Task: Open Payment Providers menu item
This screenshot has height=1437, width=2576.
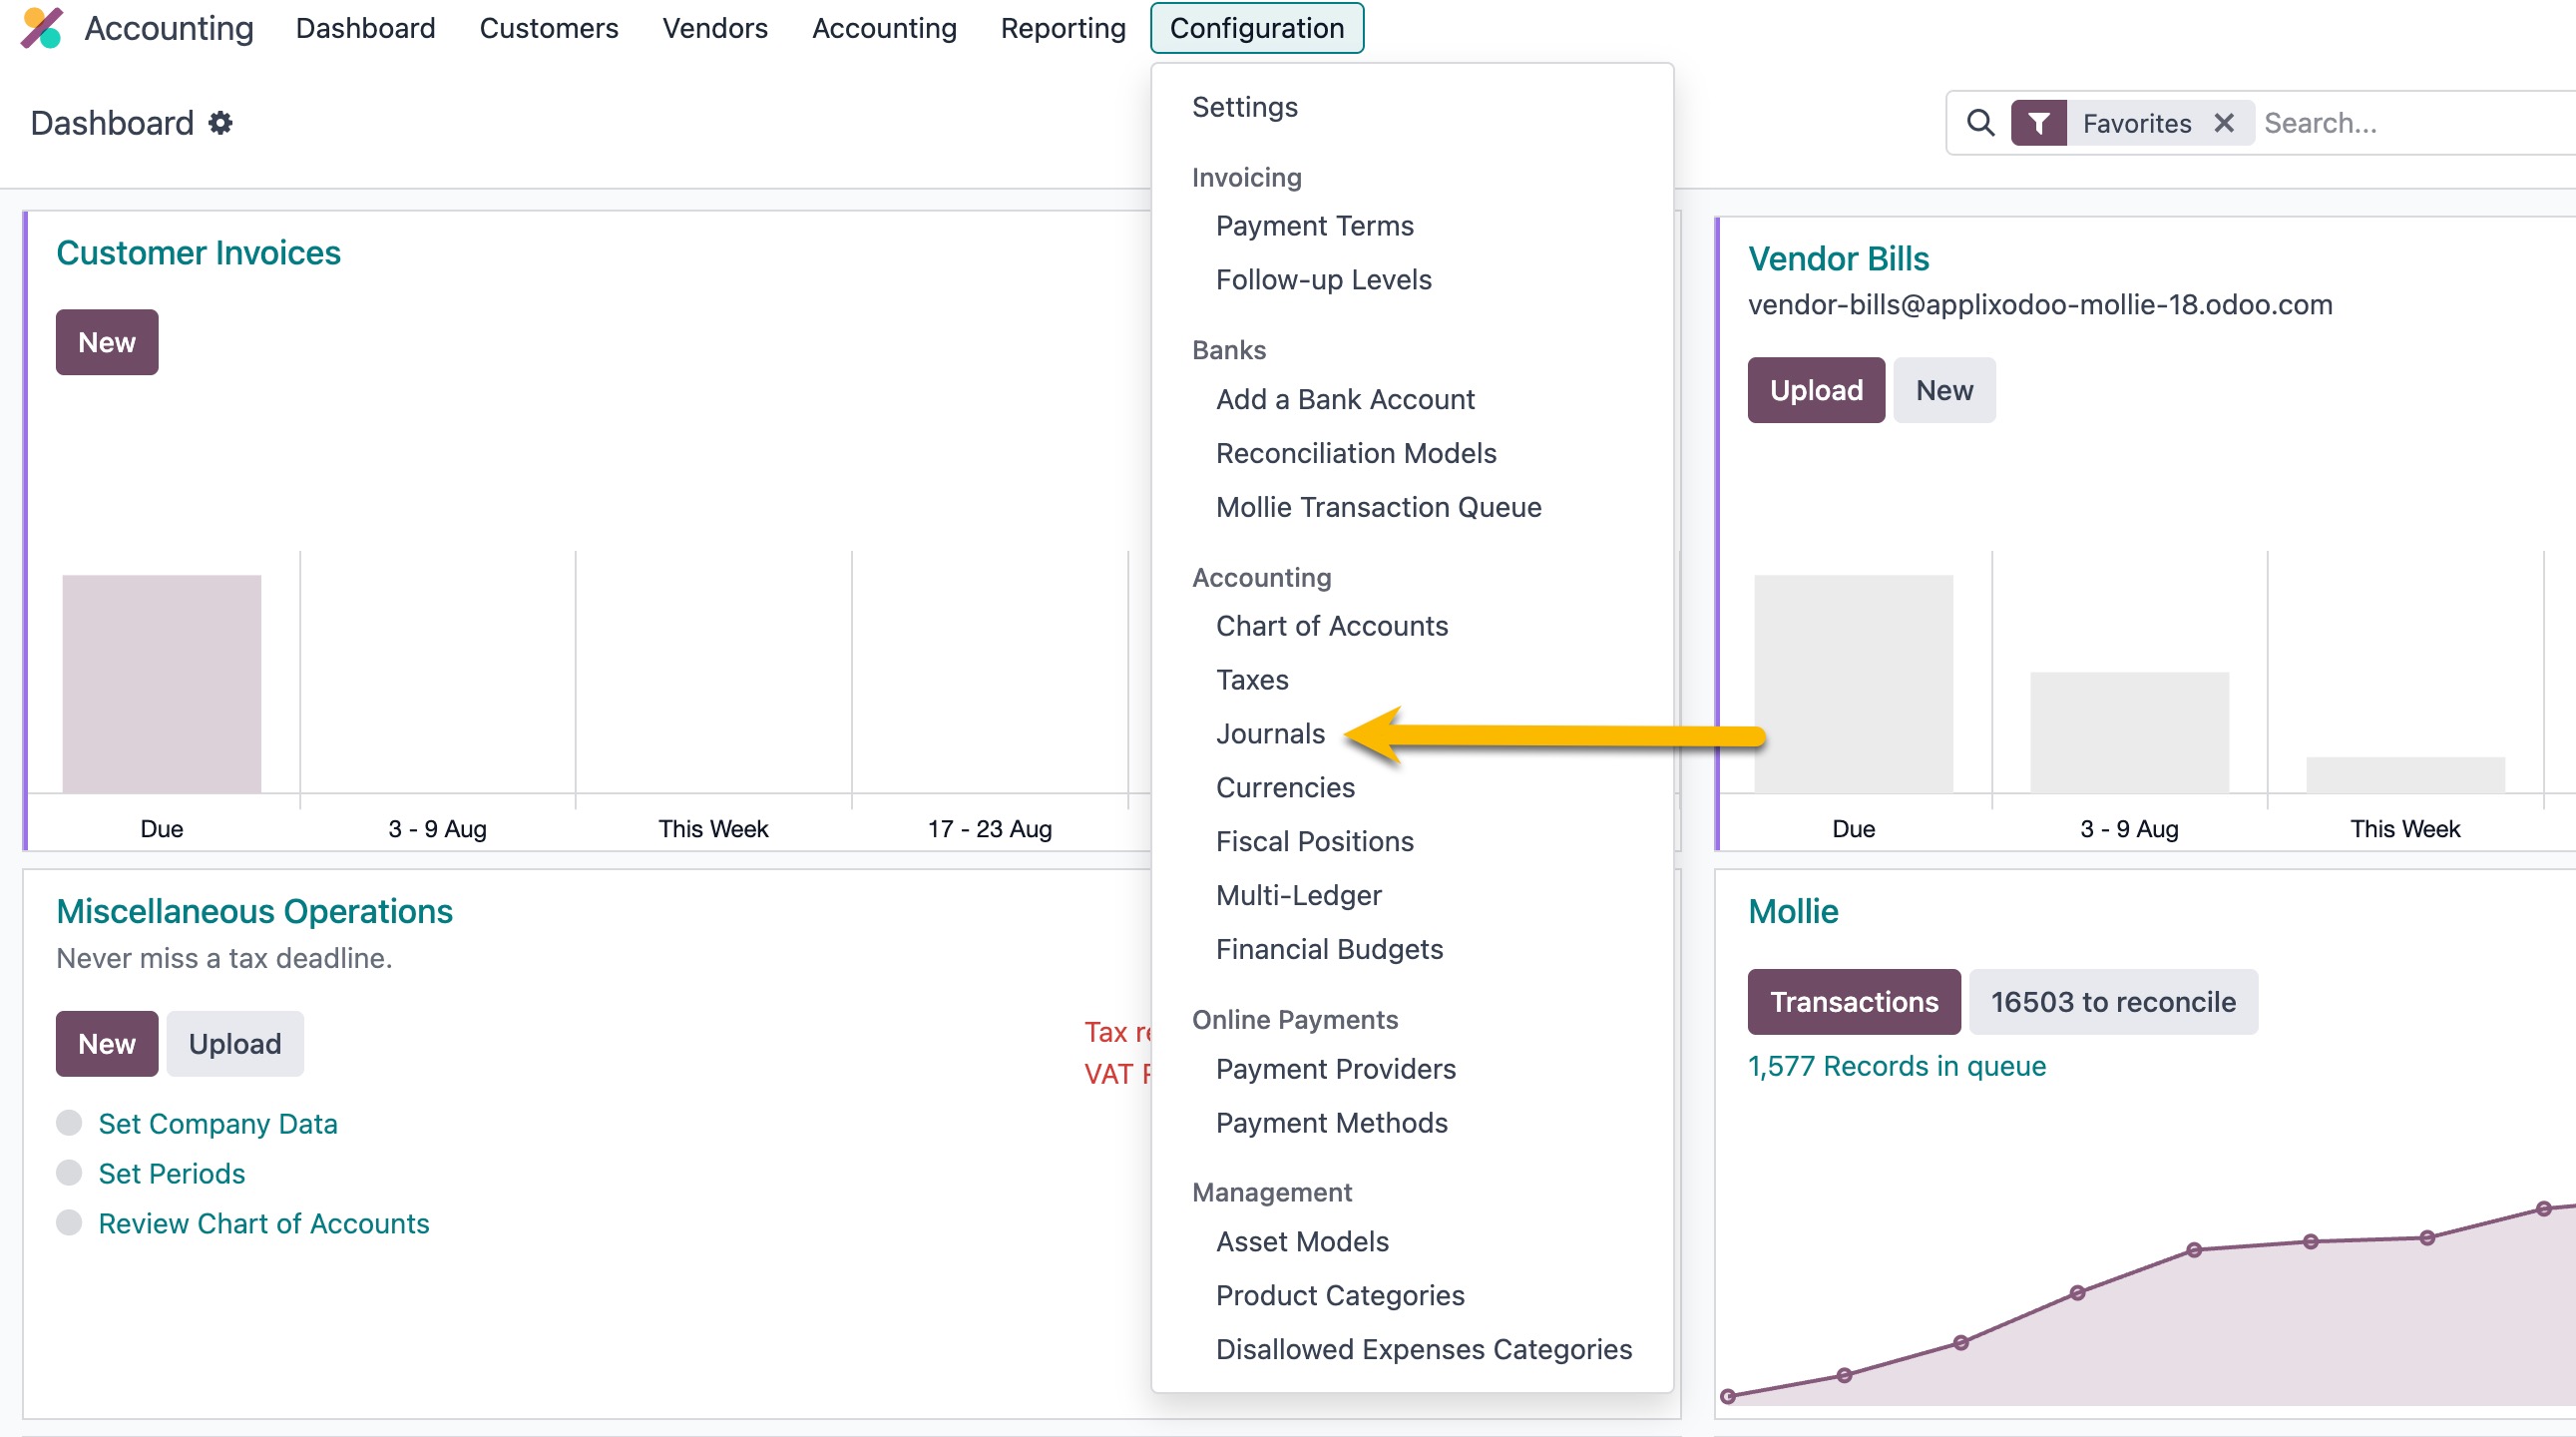Action: pos(1335,1069)
